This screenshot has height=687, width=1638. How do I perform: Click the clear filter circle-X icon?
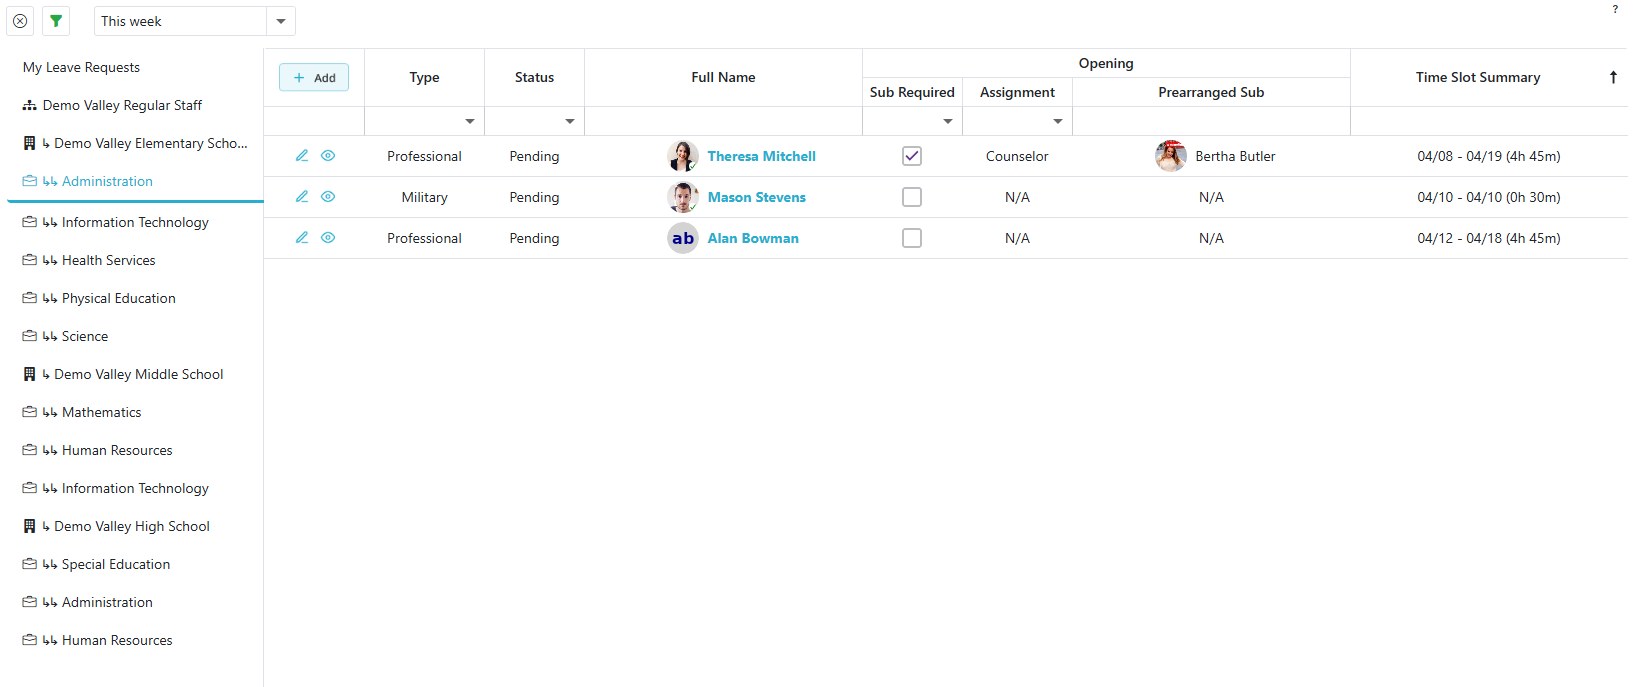click(20, 21)
